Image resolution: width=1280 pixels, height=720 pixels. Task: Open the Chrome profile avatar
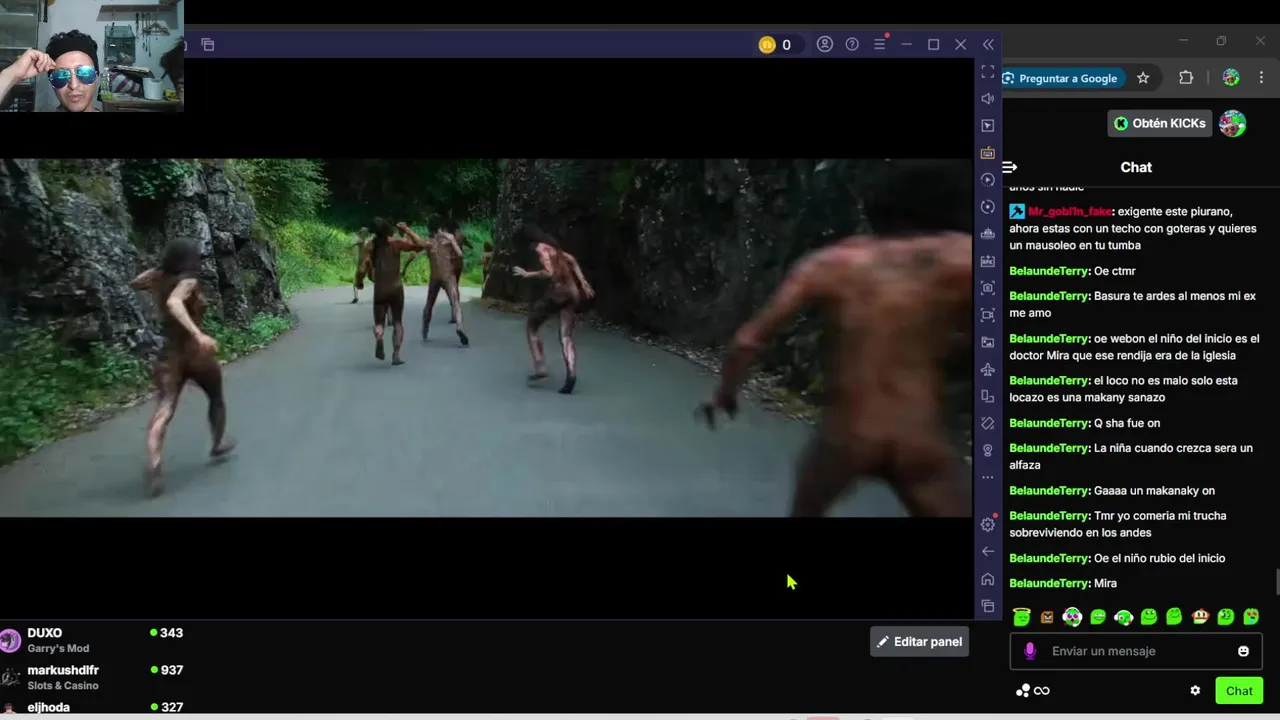tap(1231, 78)
